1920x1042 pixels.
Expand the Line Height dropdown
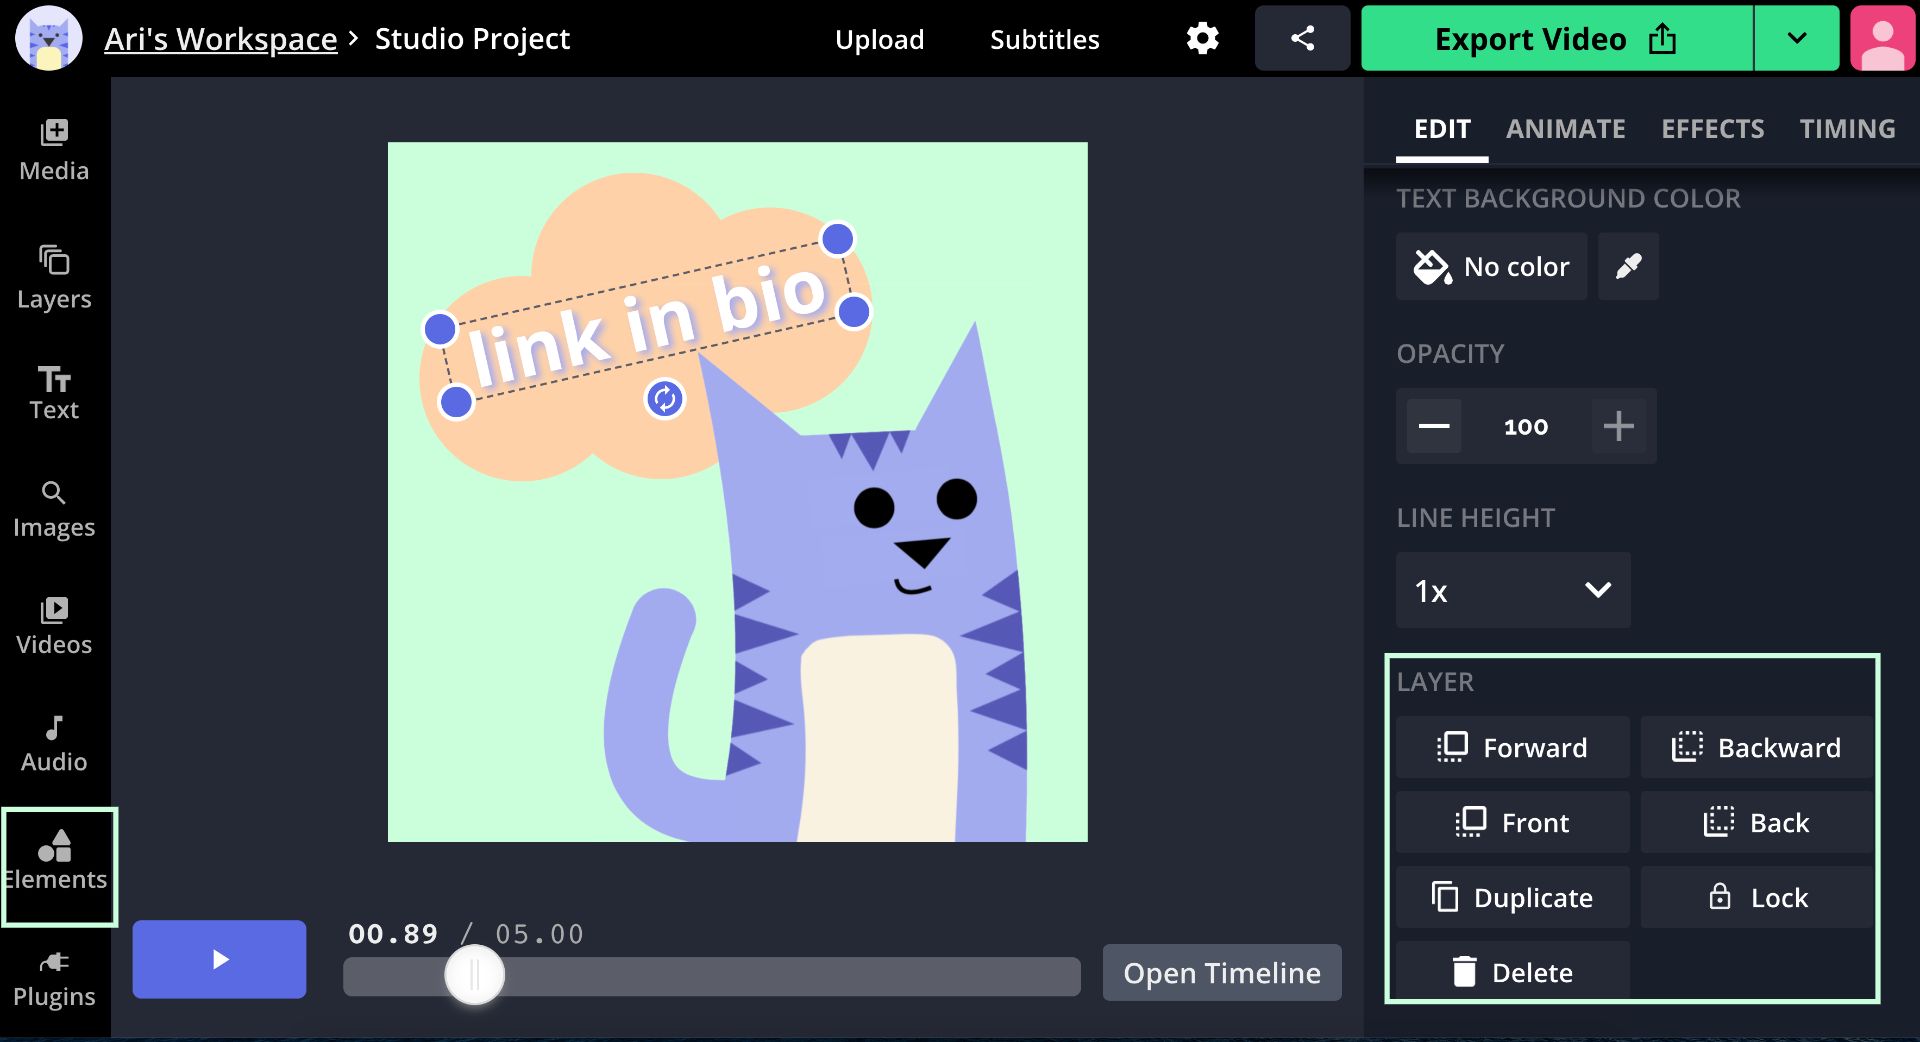[x=1512, y=590]
